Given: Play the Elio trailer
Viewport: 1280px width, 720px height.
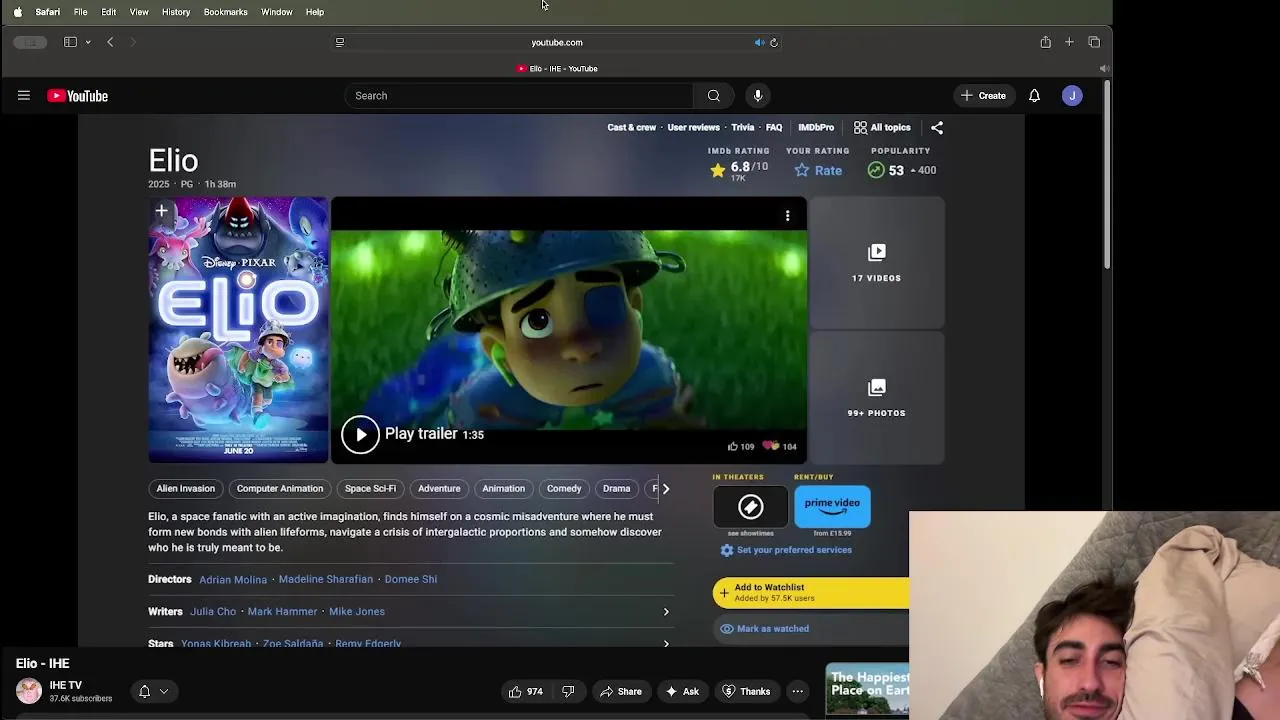Looking at the screenshot, I should [360, 434].
